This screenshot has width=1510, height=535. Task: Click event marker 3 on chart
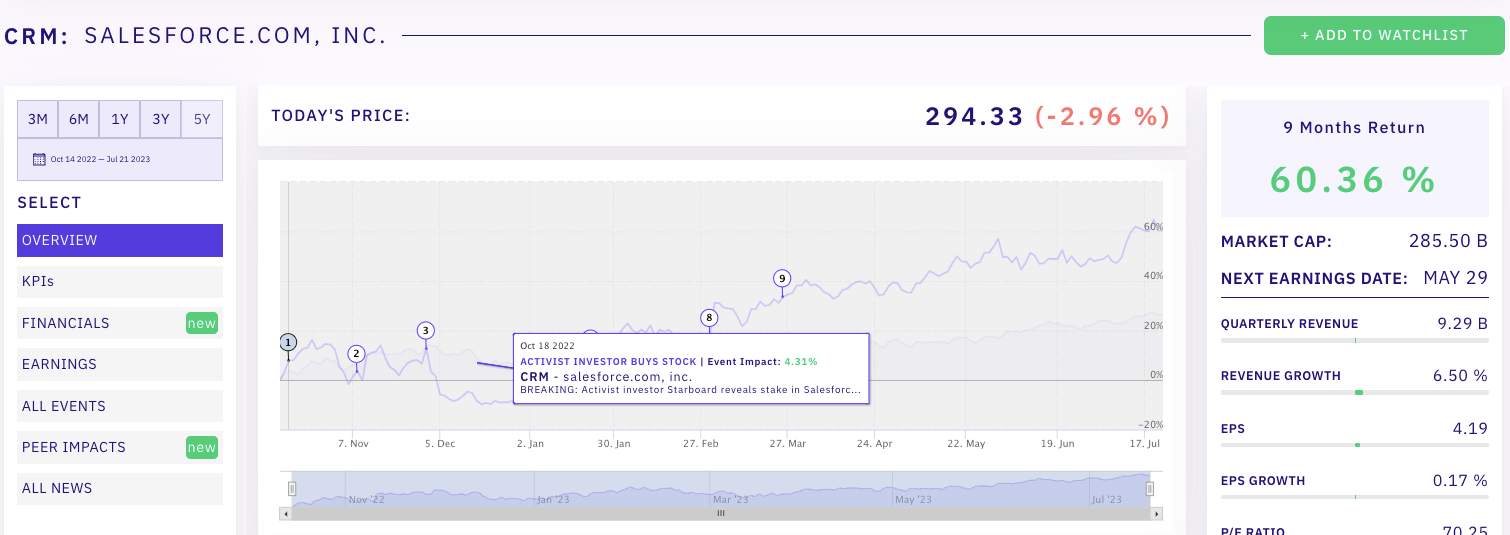426,330
